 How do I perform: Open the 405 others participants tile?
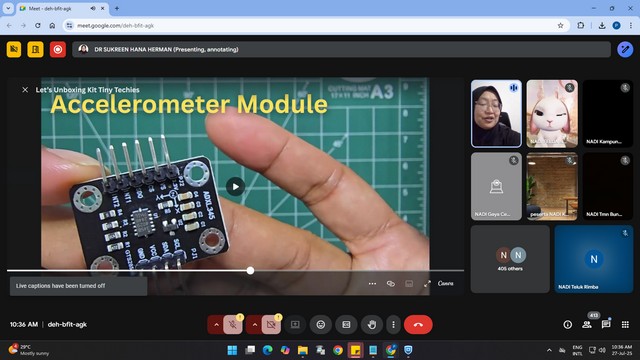click(x=510, y=259)
